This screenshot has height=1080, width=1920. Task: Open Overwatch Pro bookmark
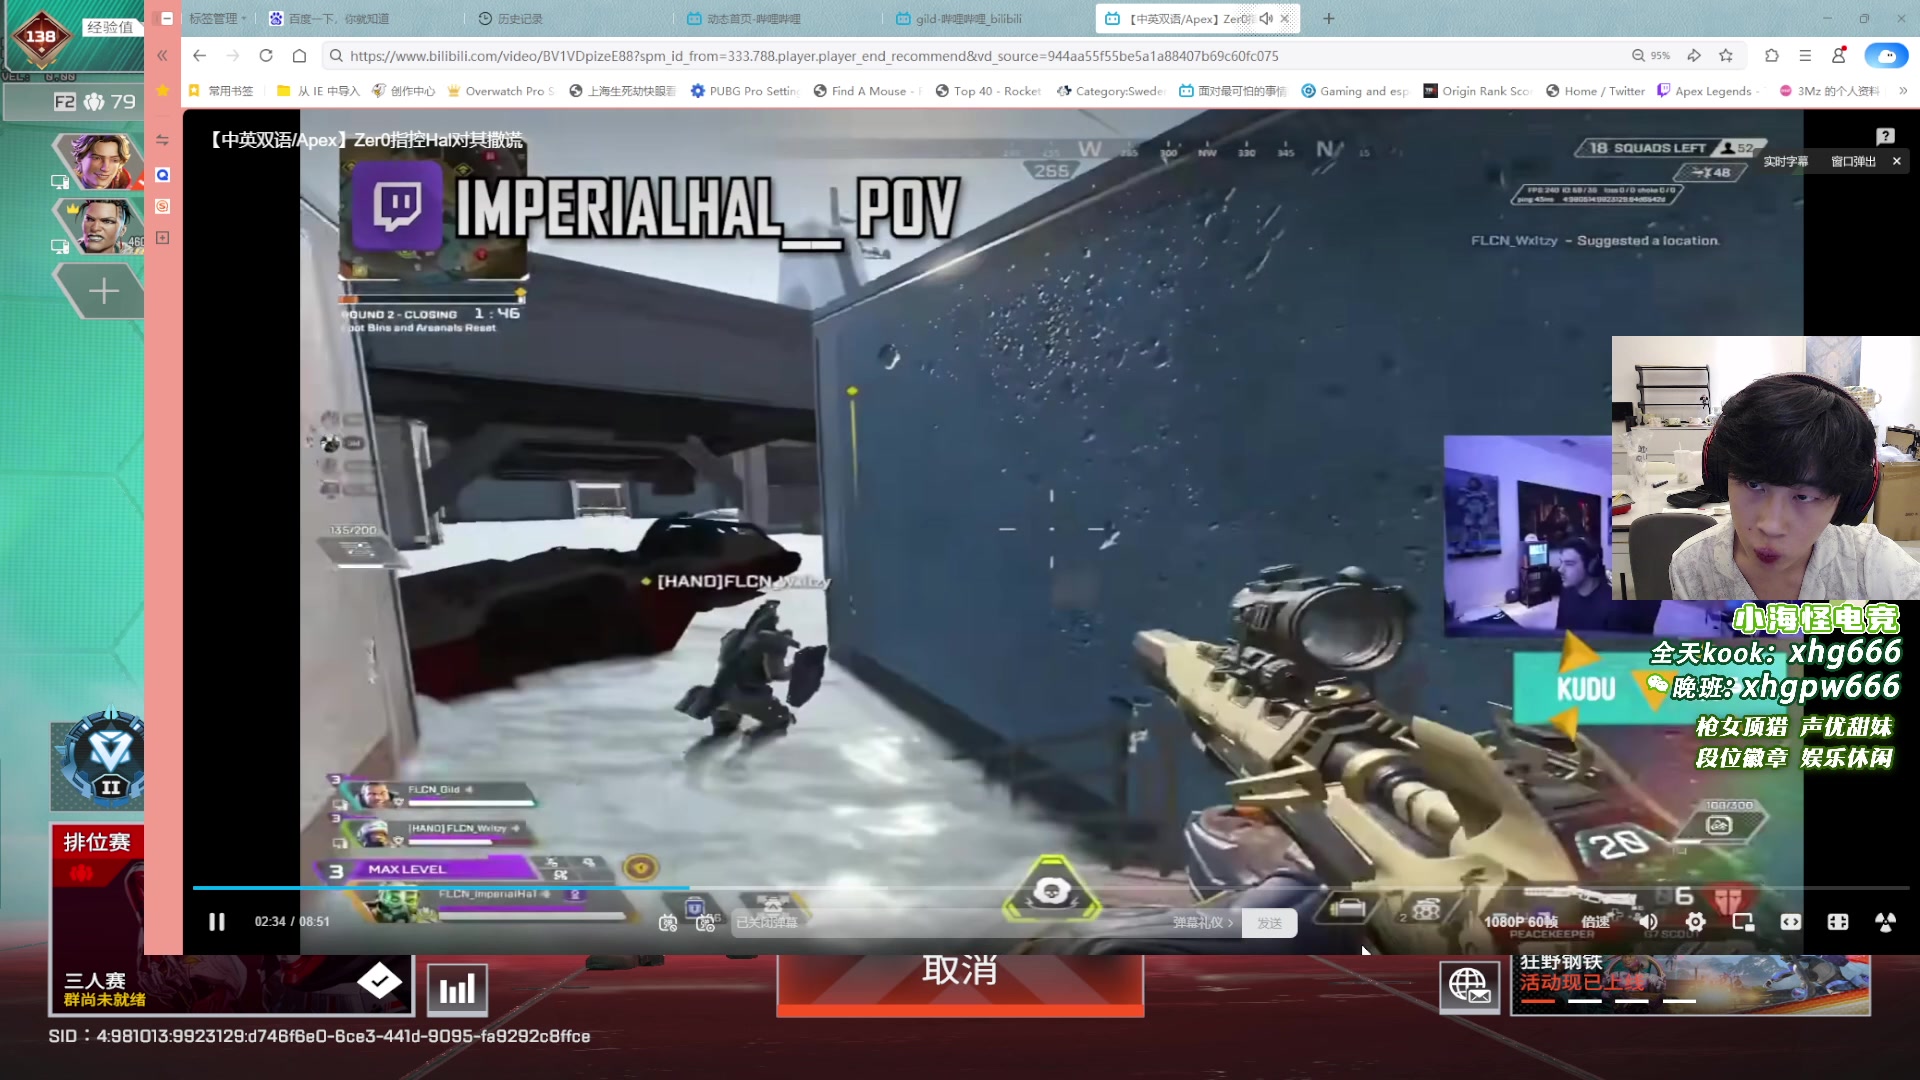[501, 91]
